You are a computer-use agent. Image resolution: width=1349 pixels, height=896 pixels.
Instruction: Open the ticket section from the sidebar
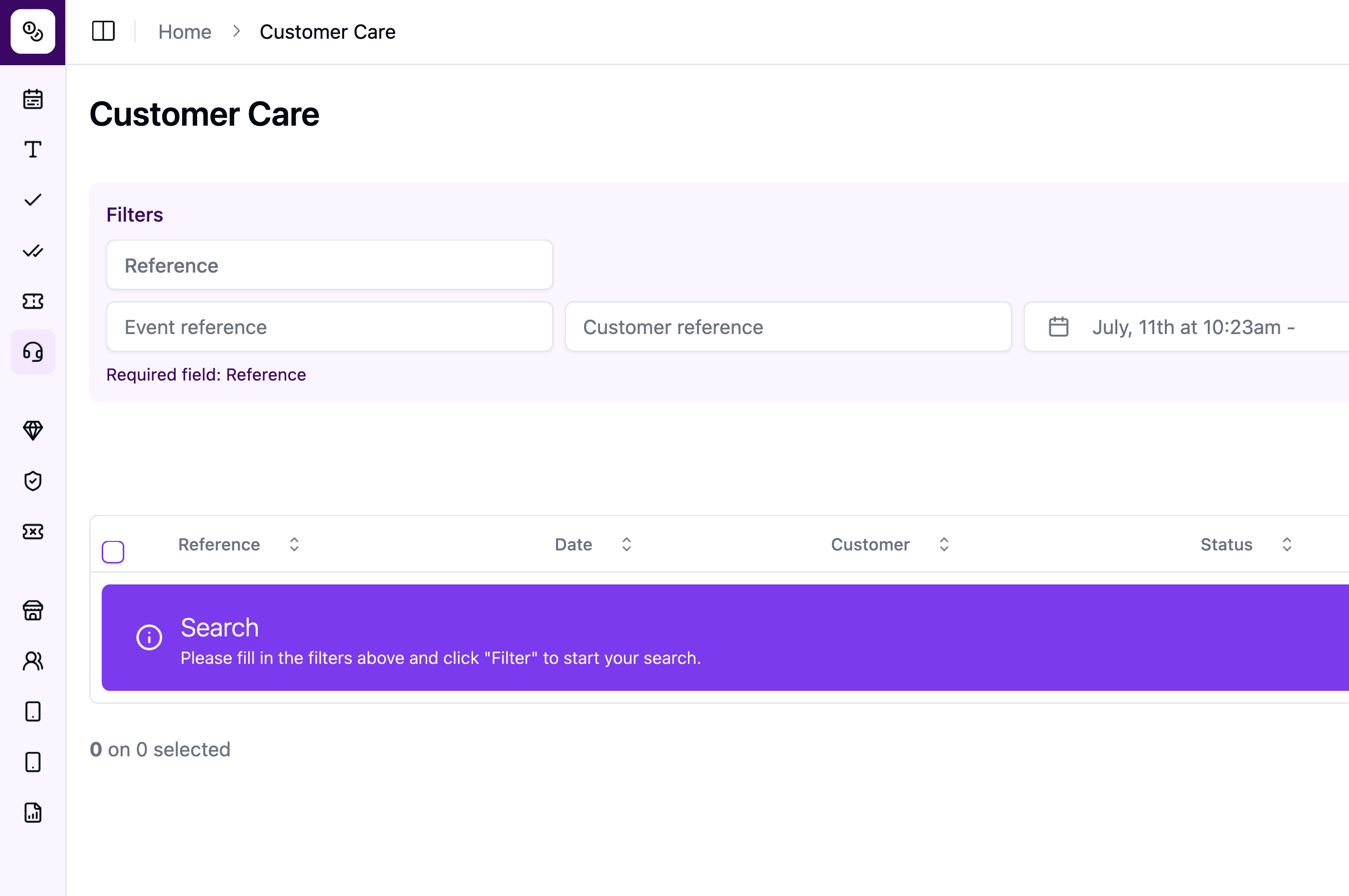(x=32, y=301)
